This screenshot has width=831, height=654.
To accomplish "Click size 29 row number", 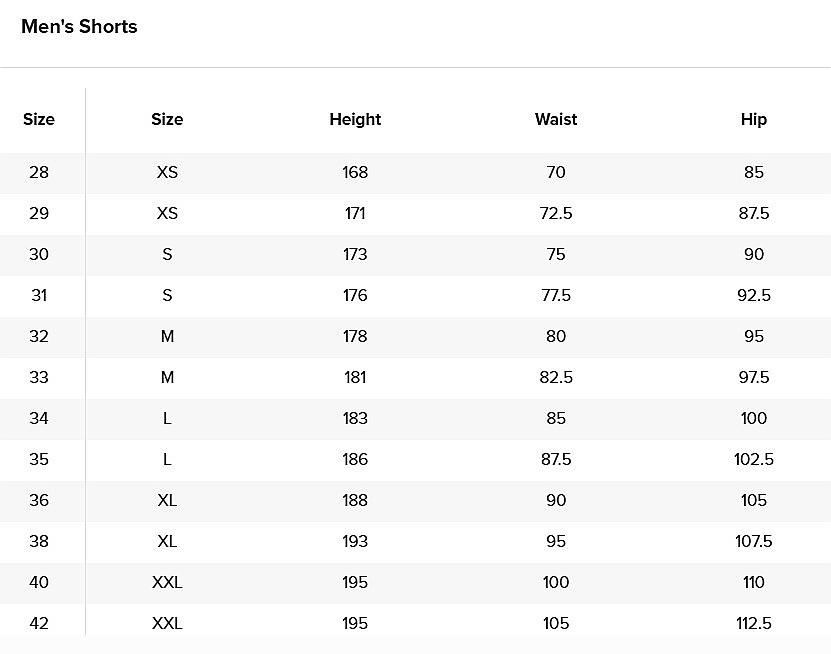I will [x=39, y=213].
